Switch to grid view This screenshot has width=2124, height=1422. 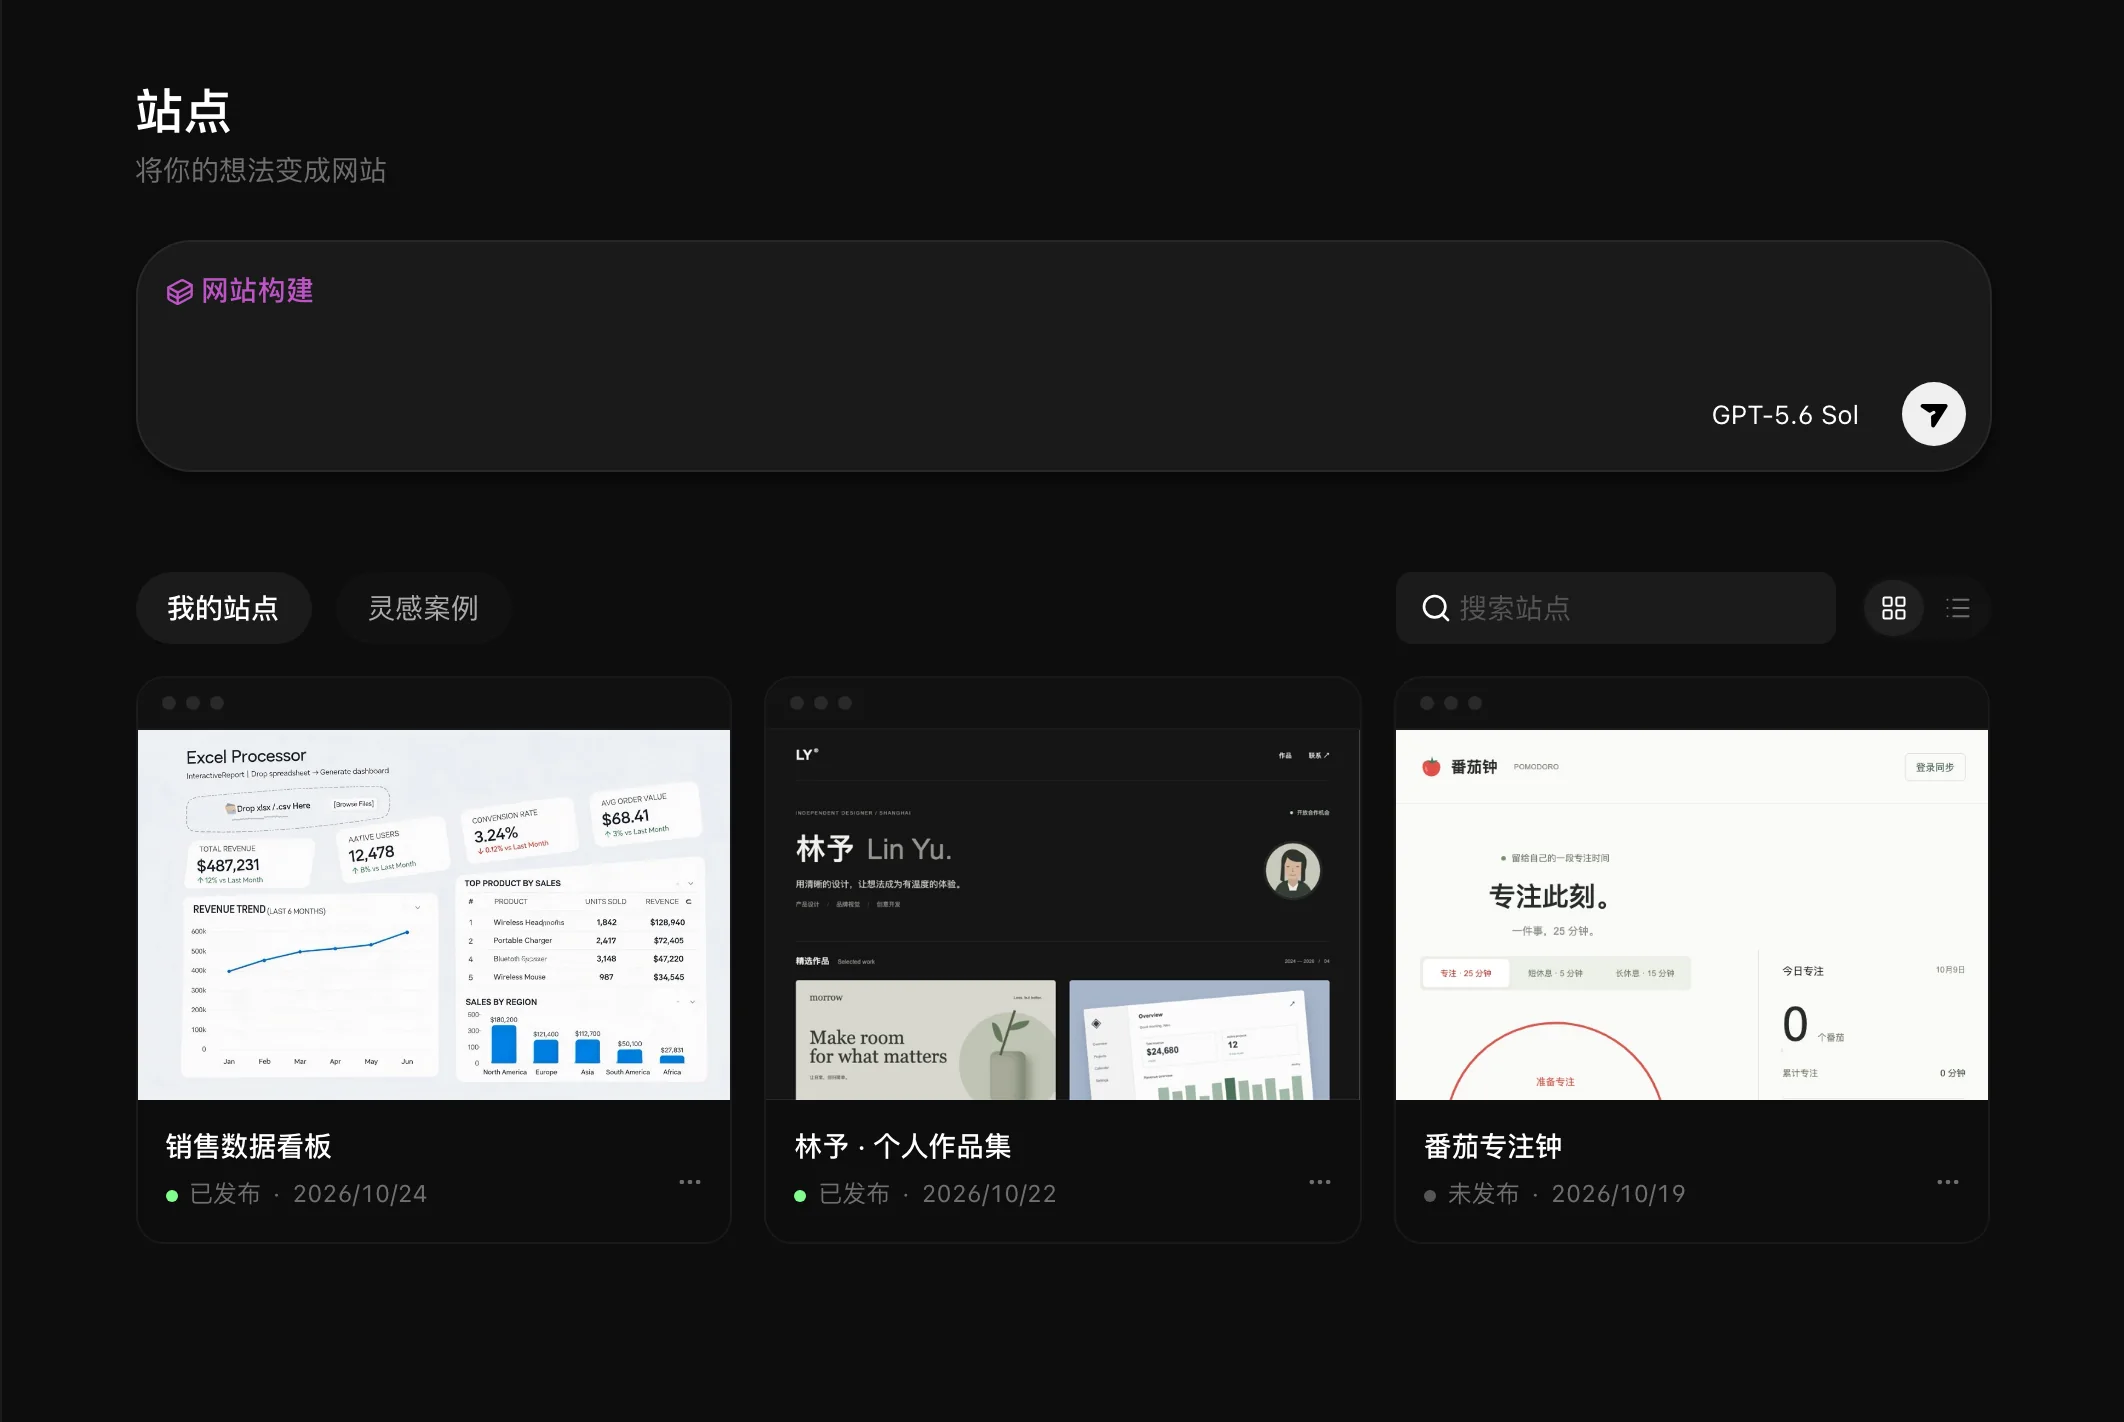(x=1894, y=608)
